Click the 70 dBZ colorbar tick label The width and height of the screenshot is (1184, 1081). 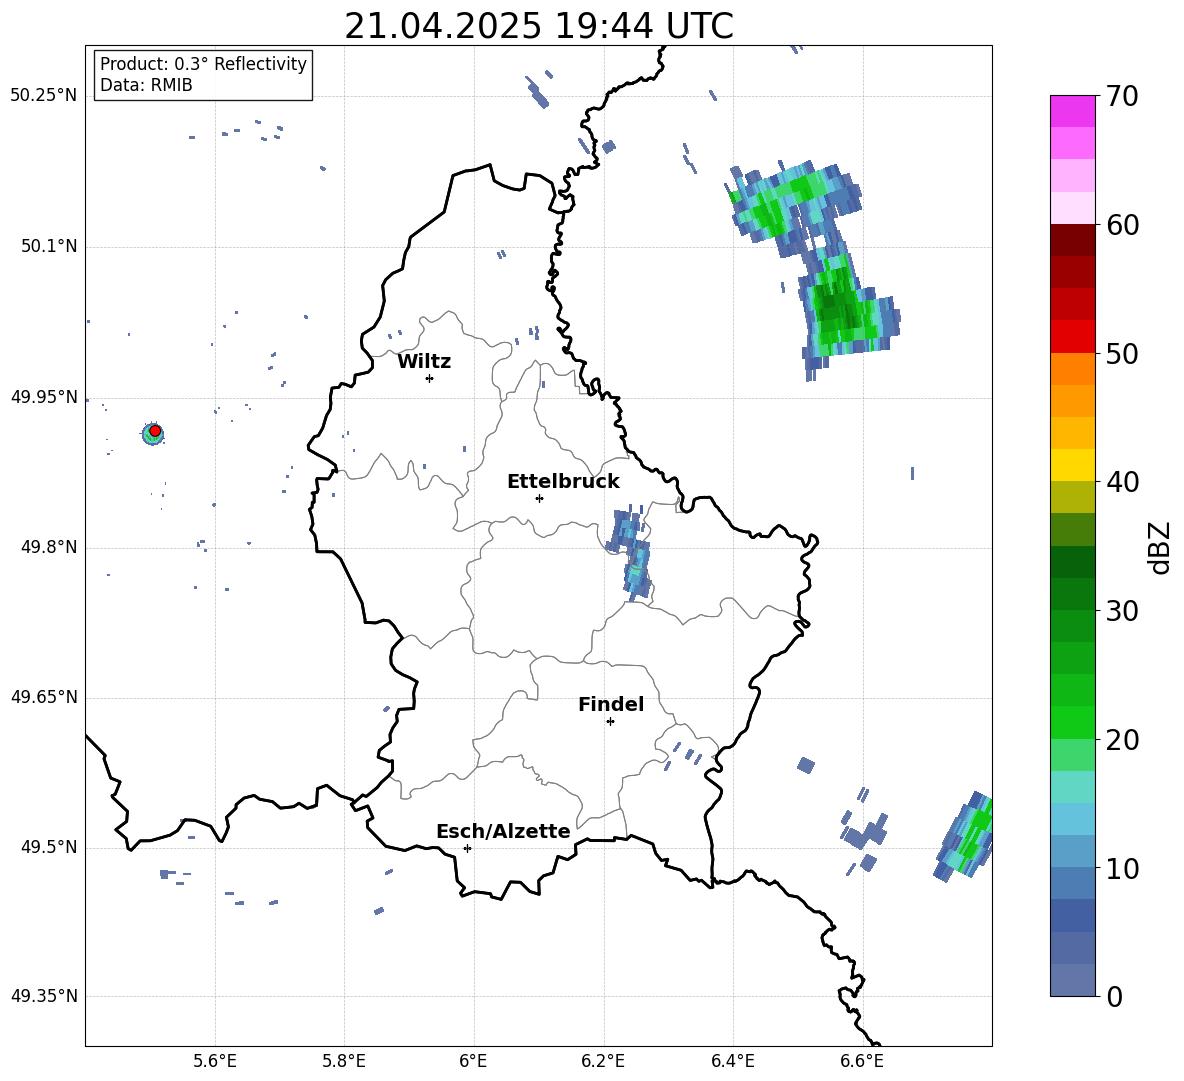coord(1122,97)
